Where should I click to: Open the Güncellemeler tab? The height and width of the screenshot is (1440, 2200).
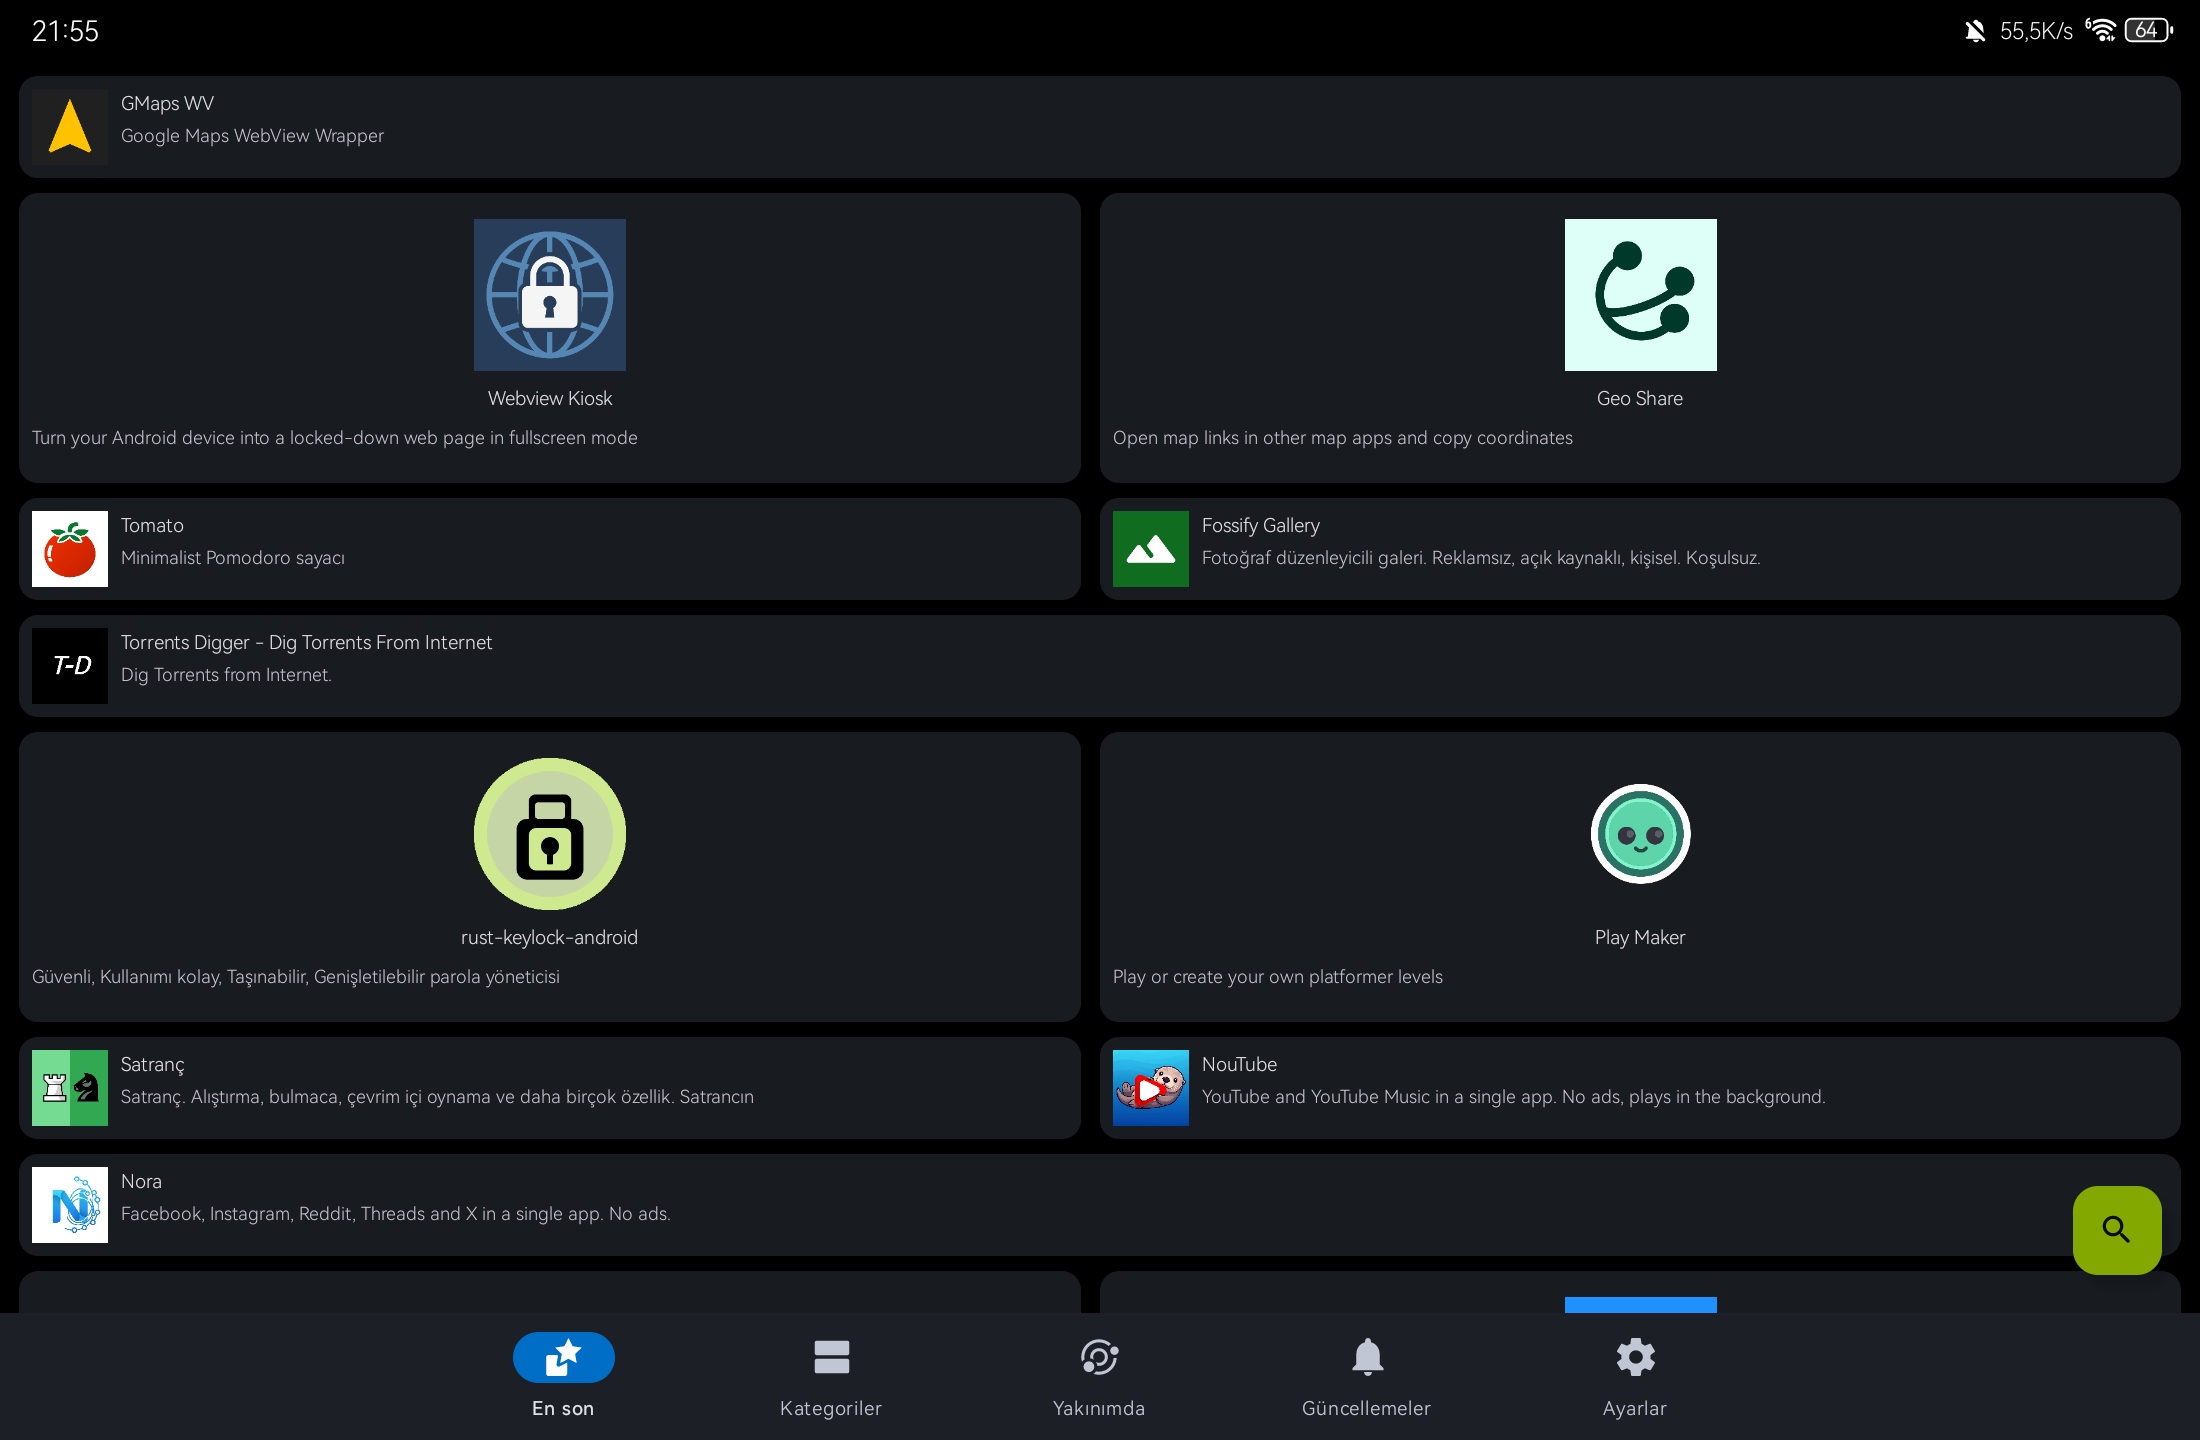[x=1367, y=1376]
